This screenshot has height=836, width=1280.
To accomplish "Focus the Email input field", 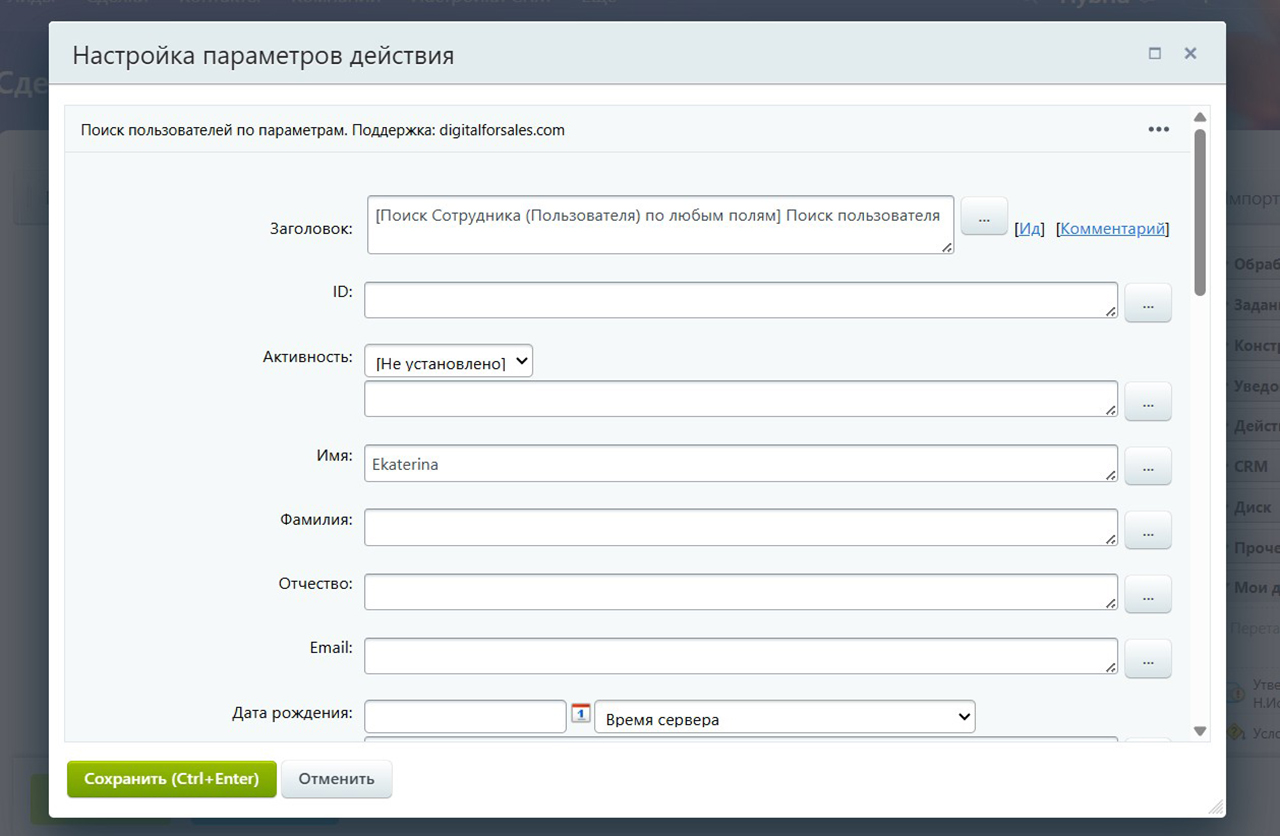I will click(x=740, y=657).
